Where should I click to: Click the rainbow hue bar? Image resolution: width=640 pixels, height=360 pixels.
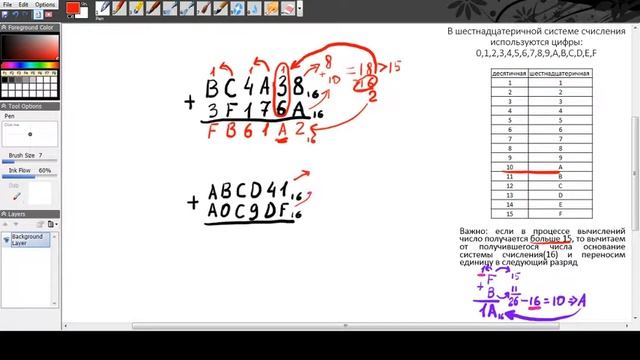30,65
